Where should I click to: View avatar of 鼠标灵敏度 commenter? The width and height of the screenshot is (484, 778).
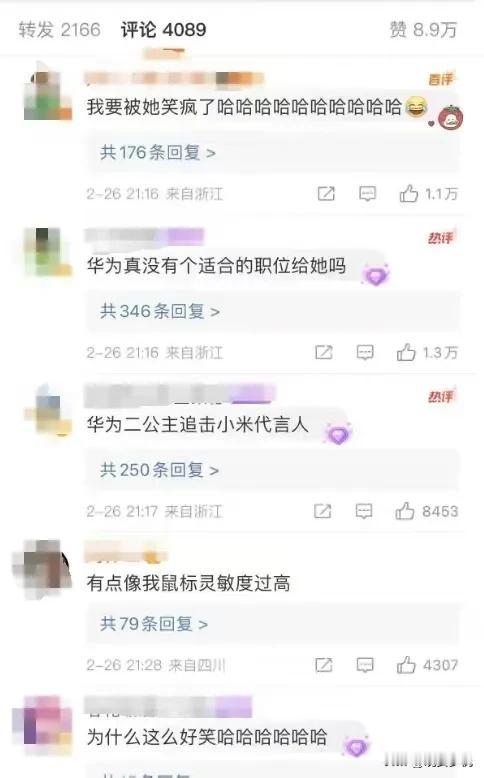pyautogui.click(x=42, y=568)
